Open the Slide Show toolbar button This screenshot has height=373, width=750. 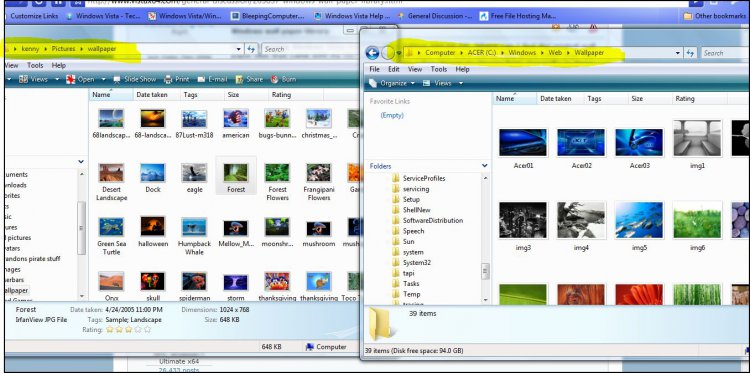point(135,79)
